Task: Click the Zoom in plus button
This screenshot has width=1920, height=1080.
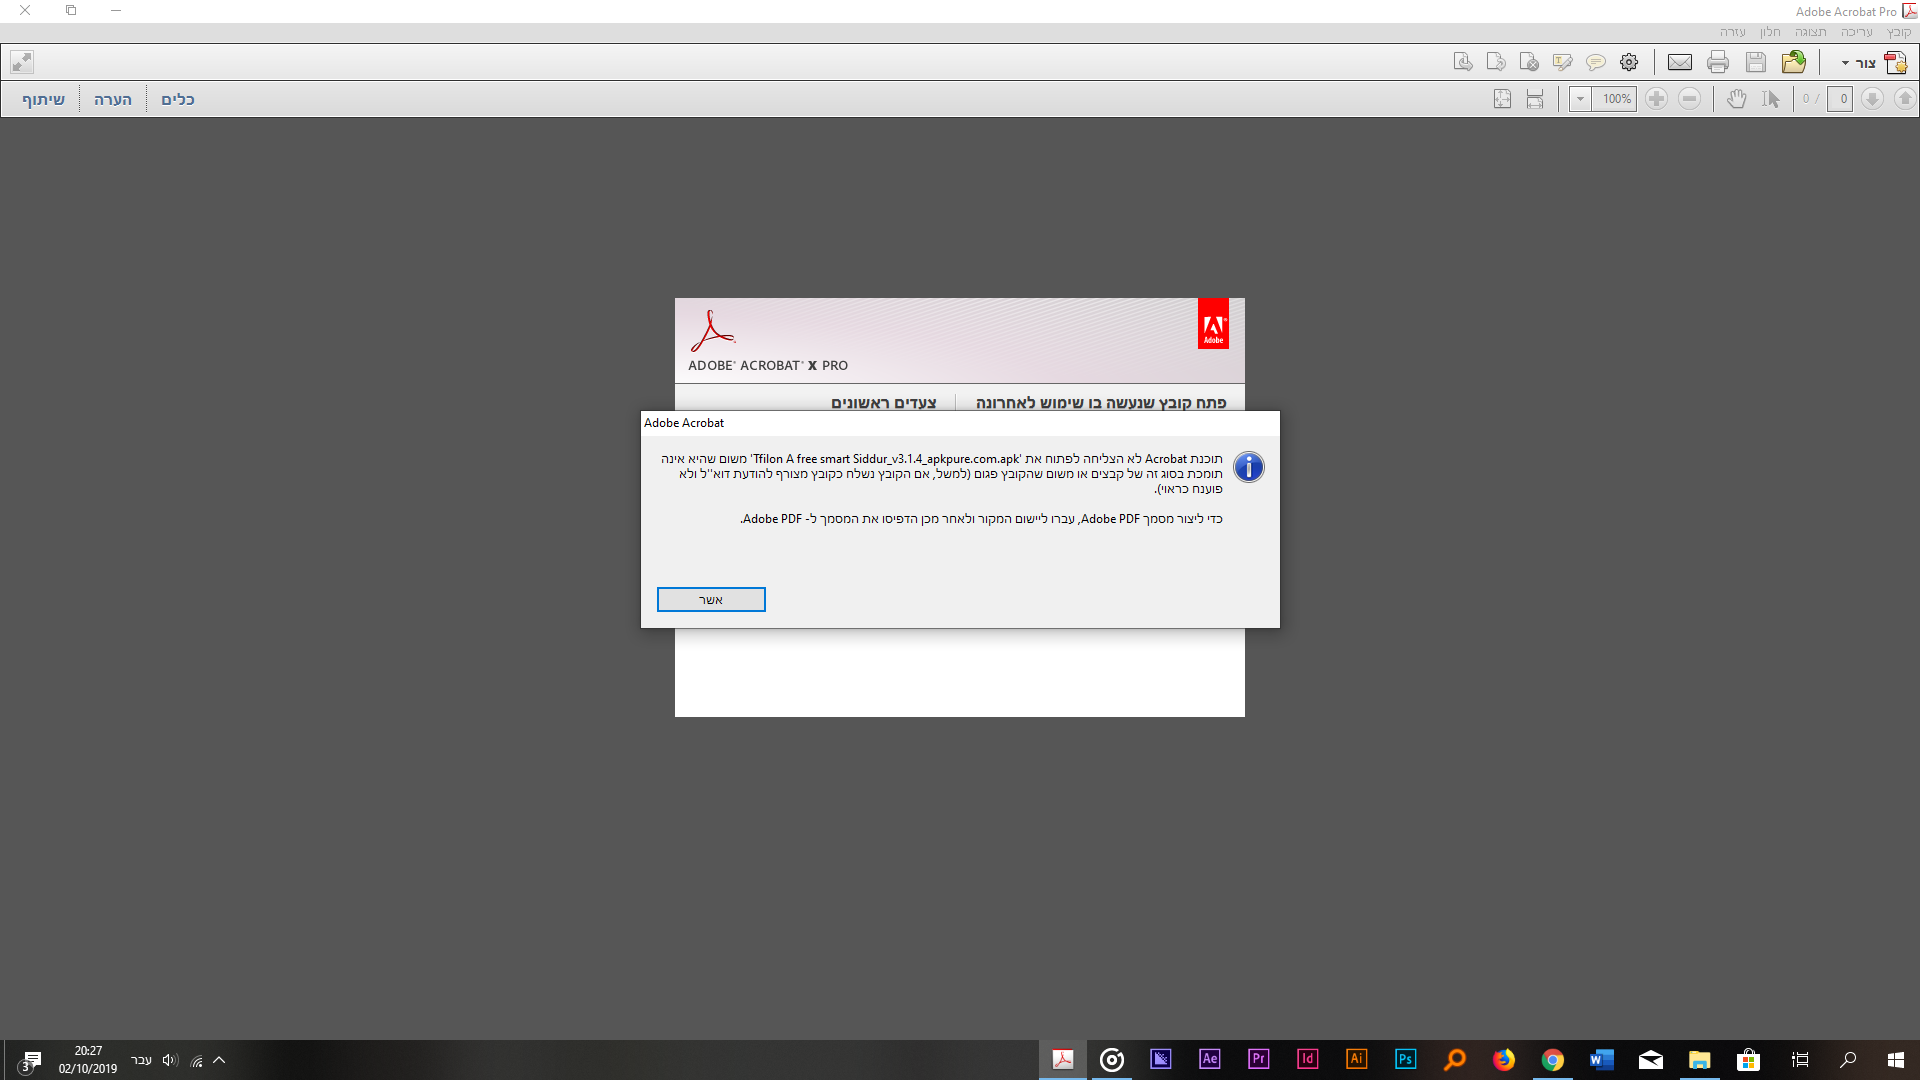Action: [1656, 99]
